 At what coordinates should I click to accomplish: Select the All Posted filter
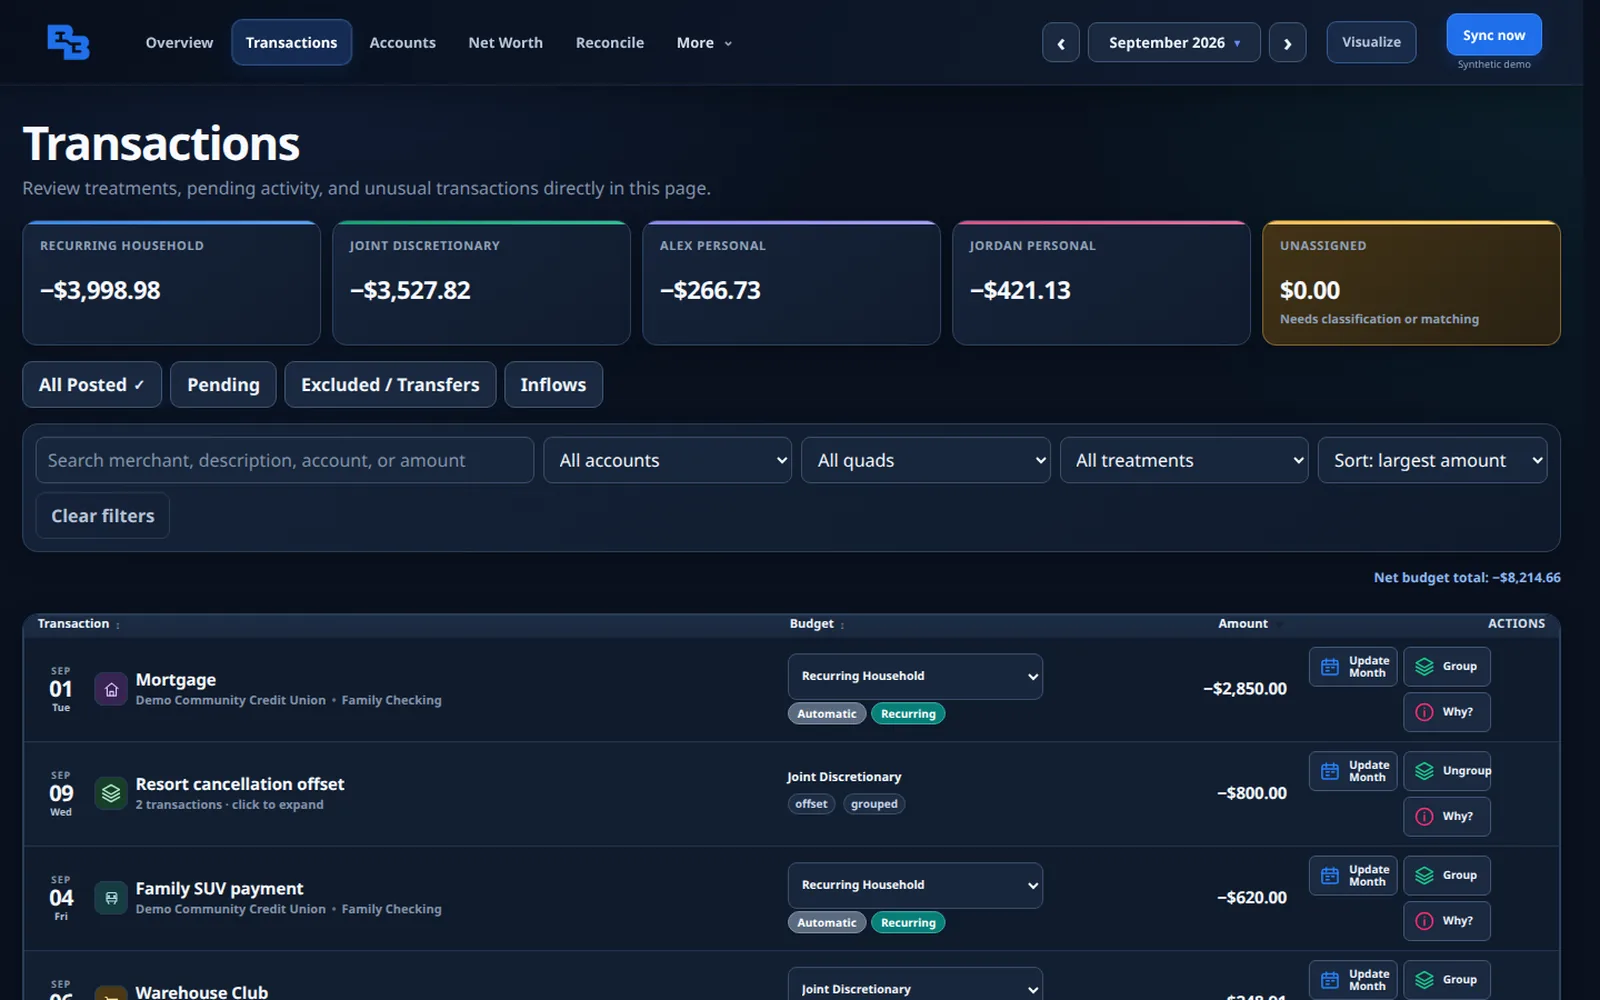[92, 385]
